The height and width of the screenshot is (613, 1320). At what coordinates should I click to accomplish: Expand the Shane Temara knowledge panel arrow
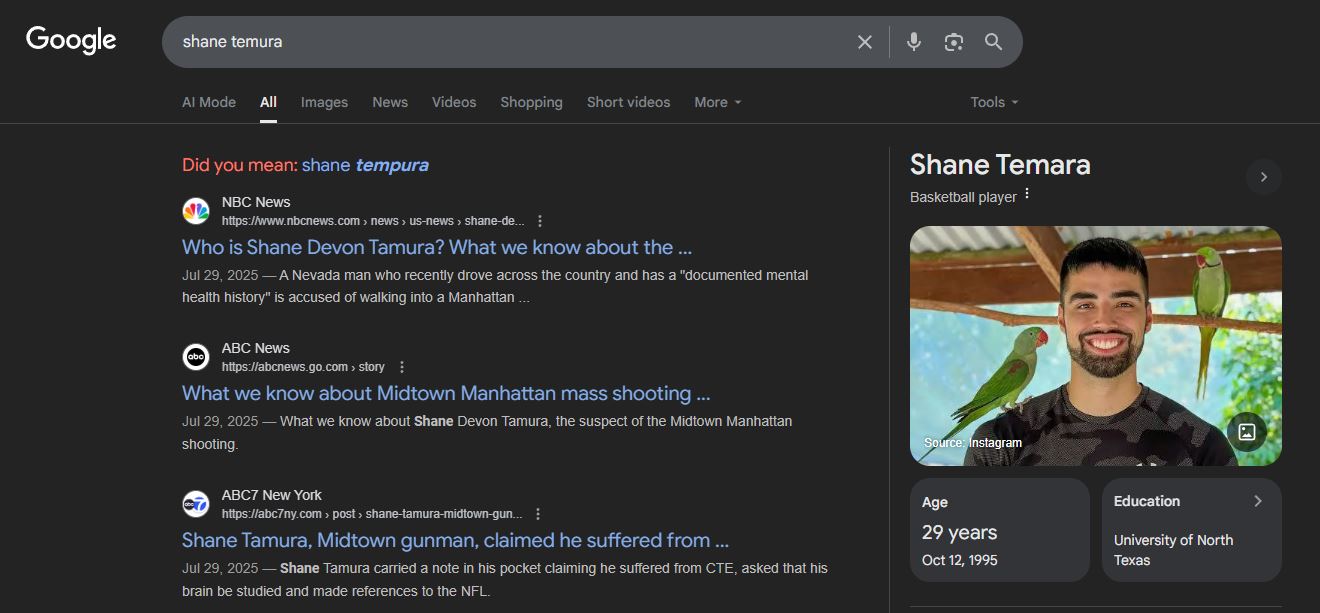point(1264,177)
